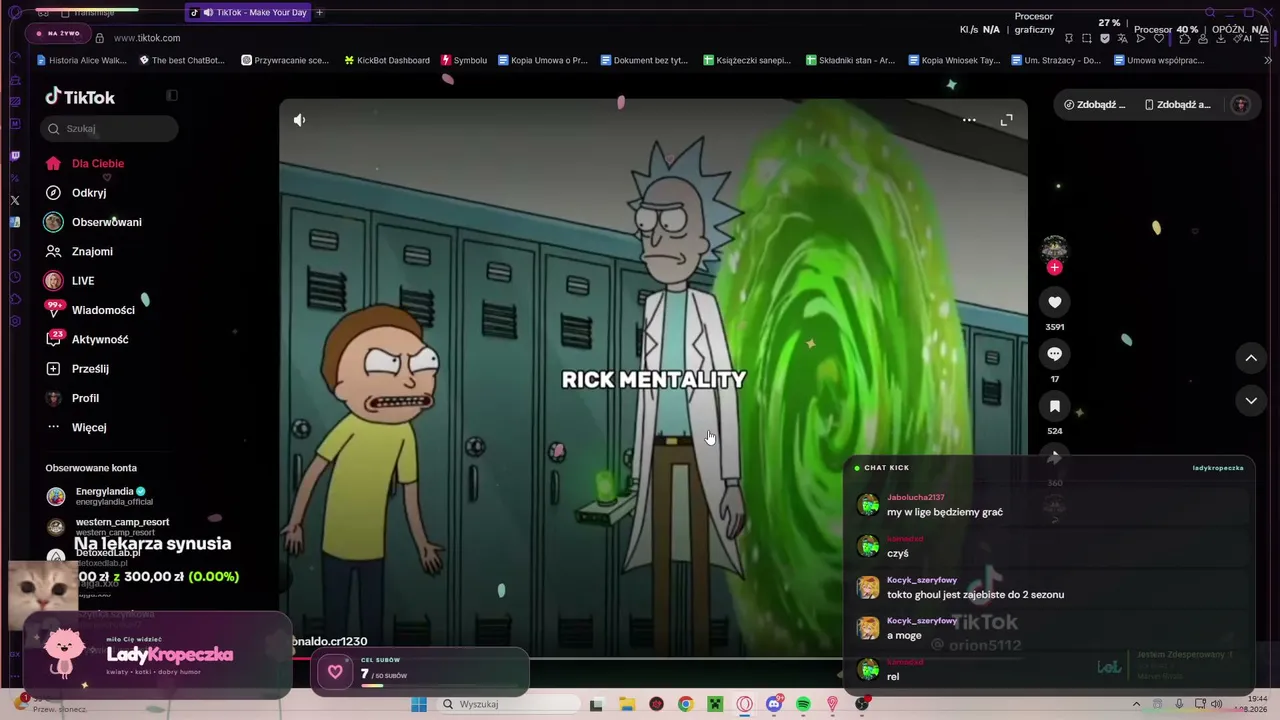Open the Przywracanie sce... bookmark
Screen dimensions: 1280x720
tap(285, 60)
